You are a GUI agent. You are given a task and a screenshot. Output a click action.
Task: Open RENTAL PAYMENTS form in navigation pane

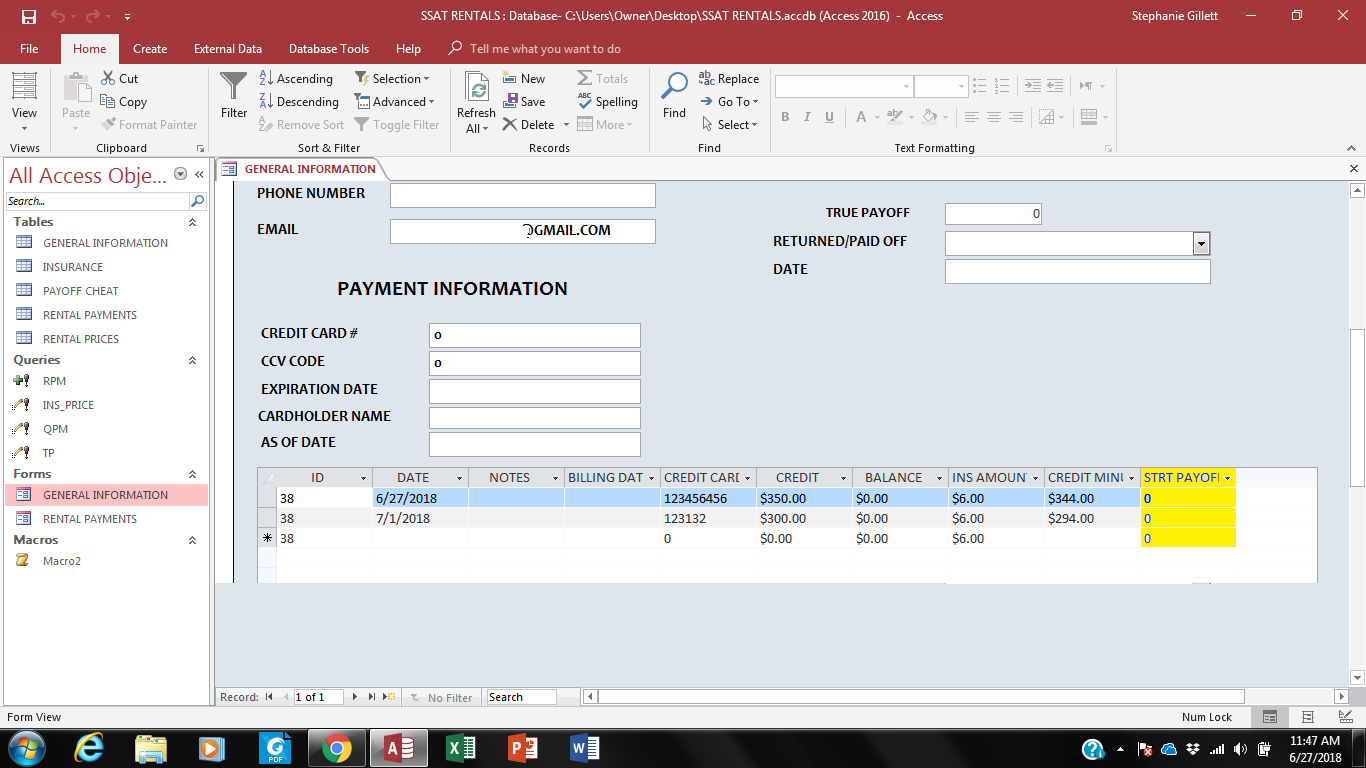pyautogui.click(x=105, y=519)
